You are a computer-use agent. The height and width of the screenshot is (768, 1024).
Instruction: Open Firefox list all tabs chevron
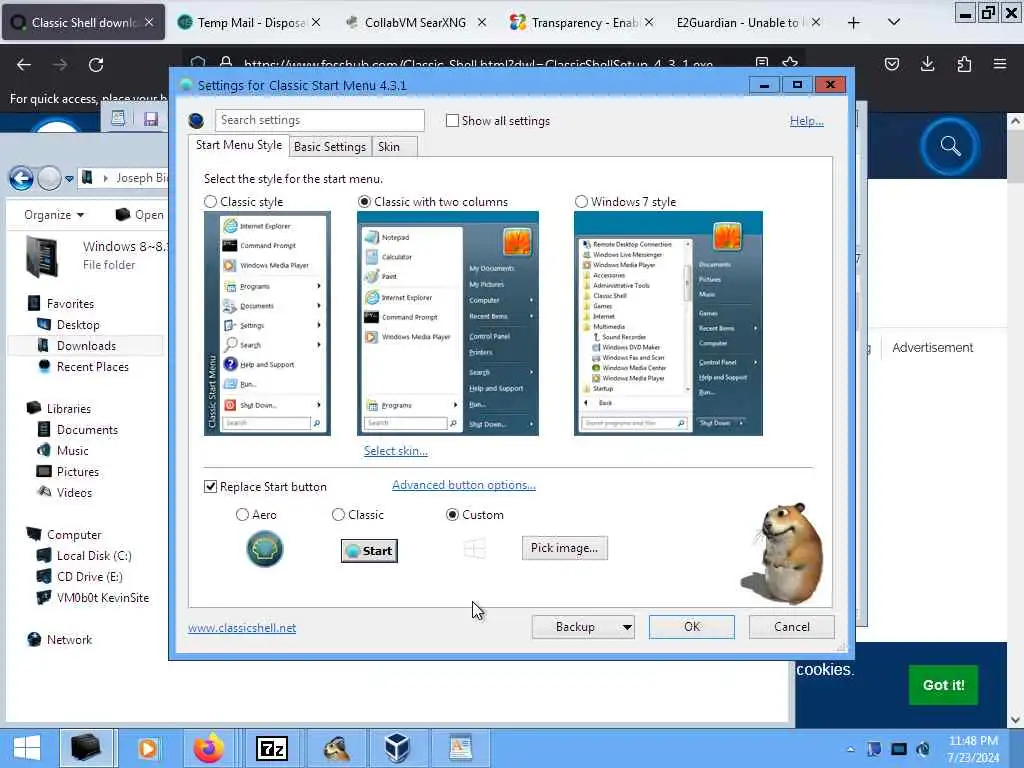click(x=894, y=23)
